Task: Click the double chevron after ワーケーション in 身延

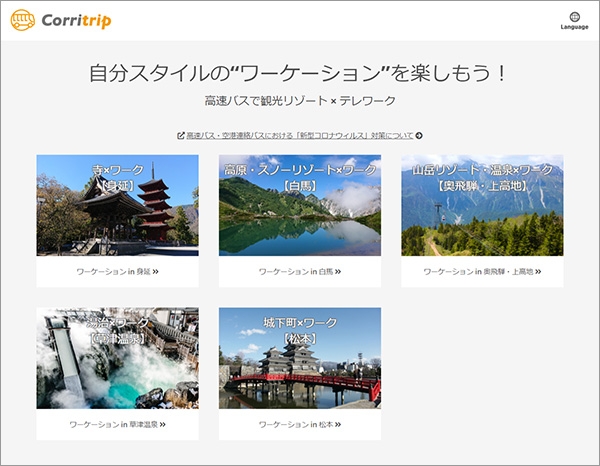Action: pos(156,271)
